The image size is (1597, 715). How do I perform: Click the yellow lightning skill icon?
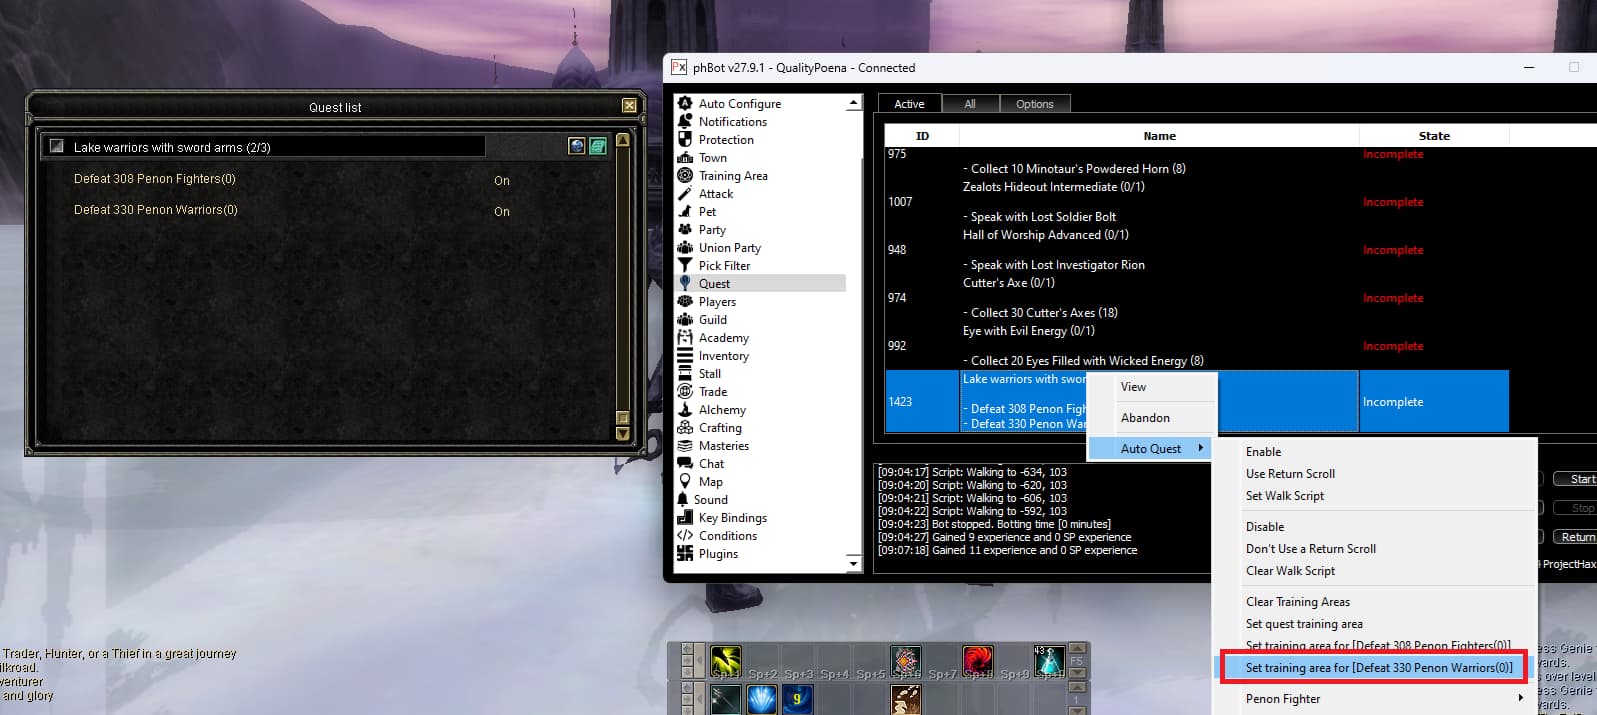point(726,661)
